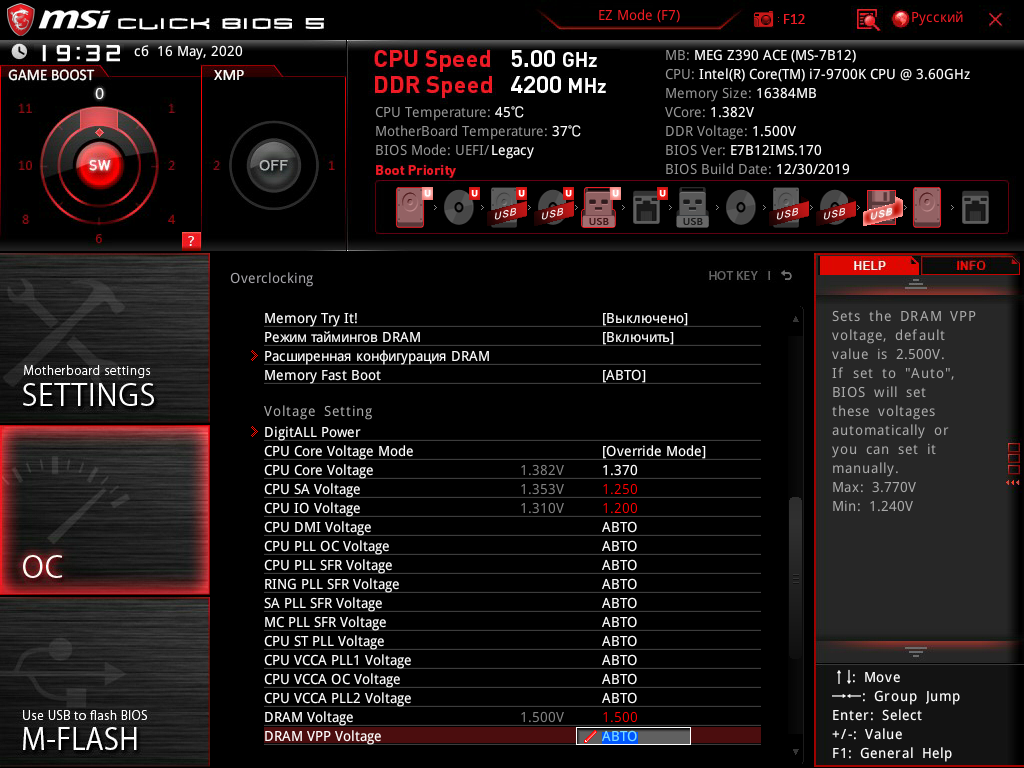Open the HOT KEY list

[733, 276]
